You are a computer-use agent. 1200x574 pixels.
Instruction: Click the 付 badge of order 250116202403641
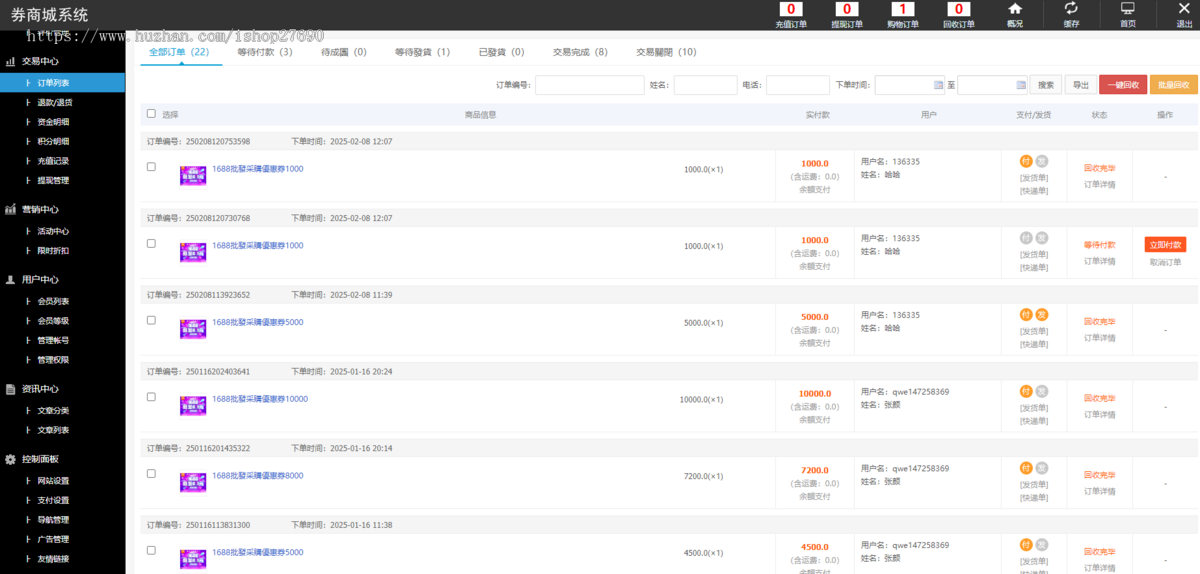(x=1026, y=391)
